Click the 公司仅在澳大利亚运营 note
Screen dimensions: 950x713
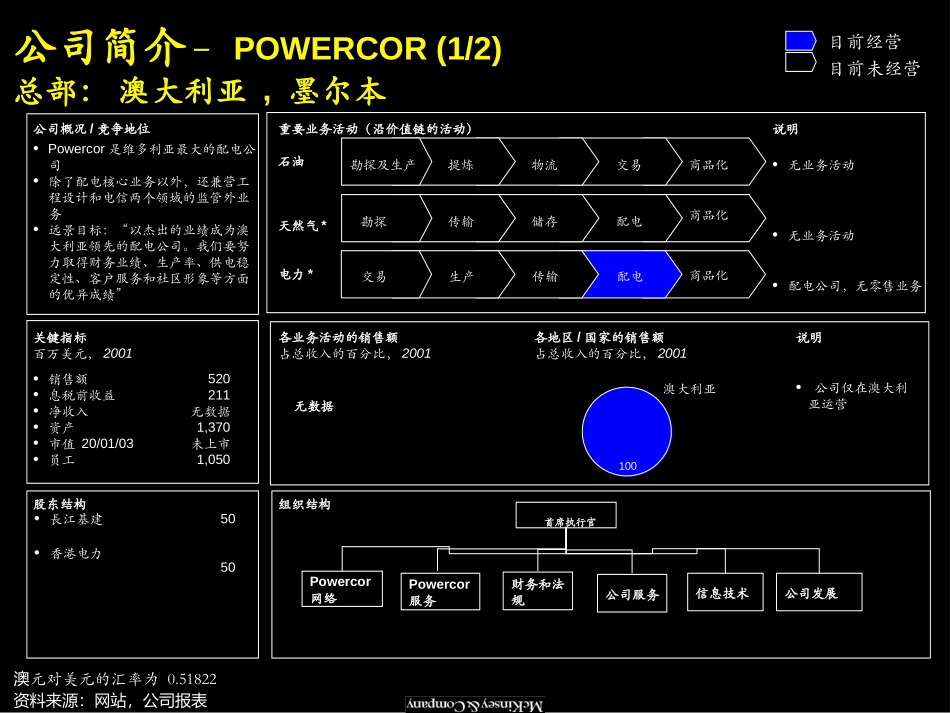[x=858, y=396]
